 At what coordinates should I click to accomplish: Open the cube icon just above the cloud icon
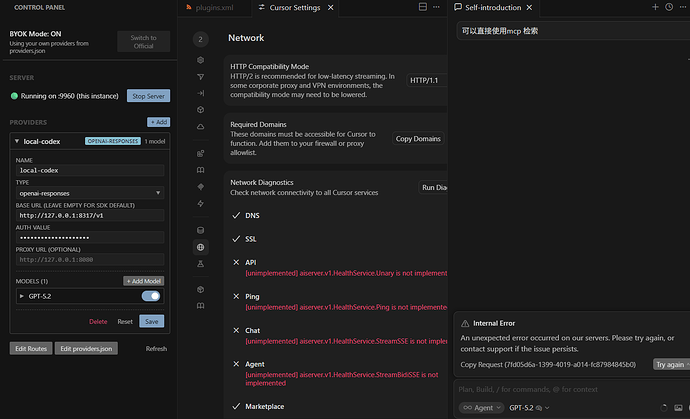pos(200,110)
